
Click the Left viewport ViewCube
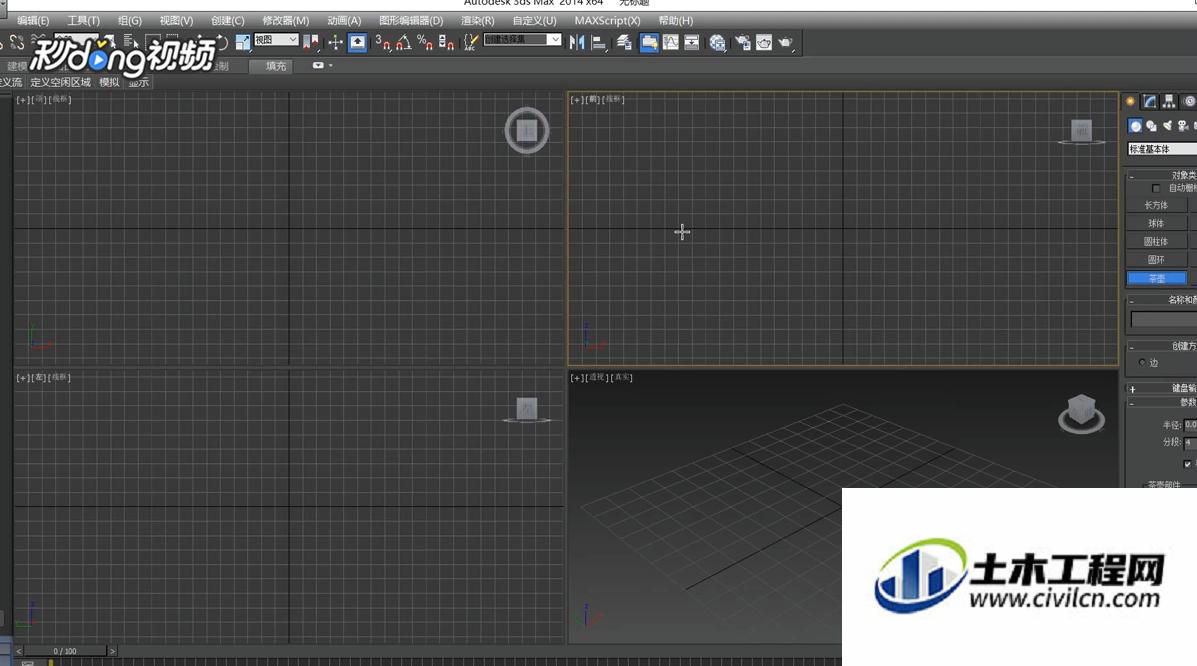527,409
